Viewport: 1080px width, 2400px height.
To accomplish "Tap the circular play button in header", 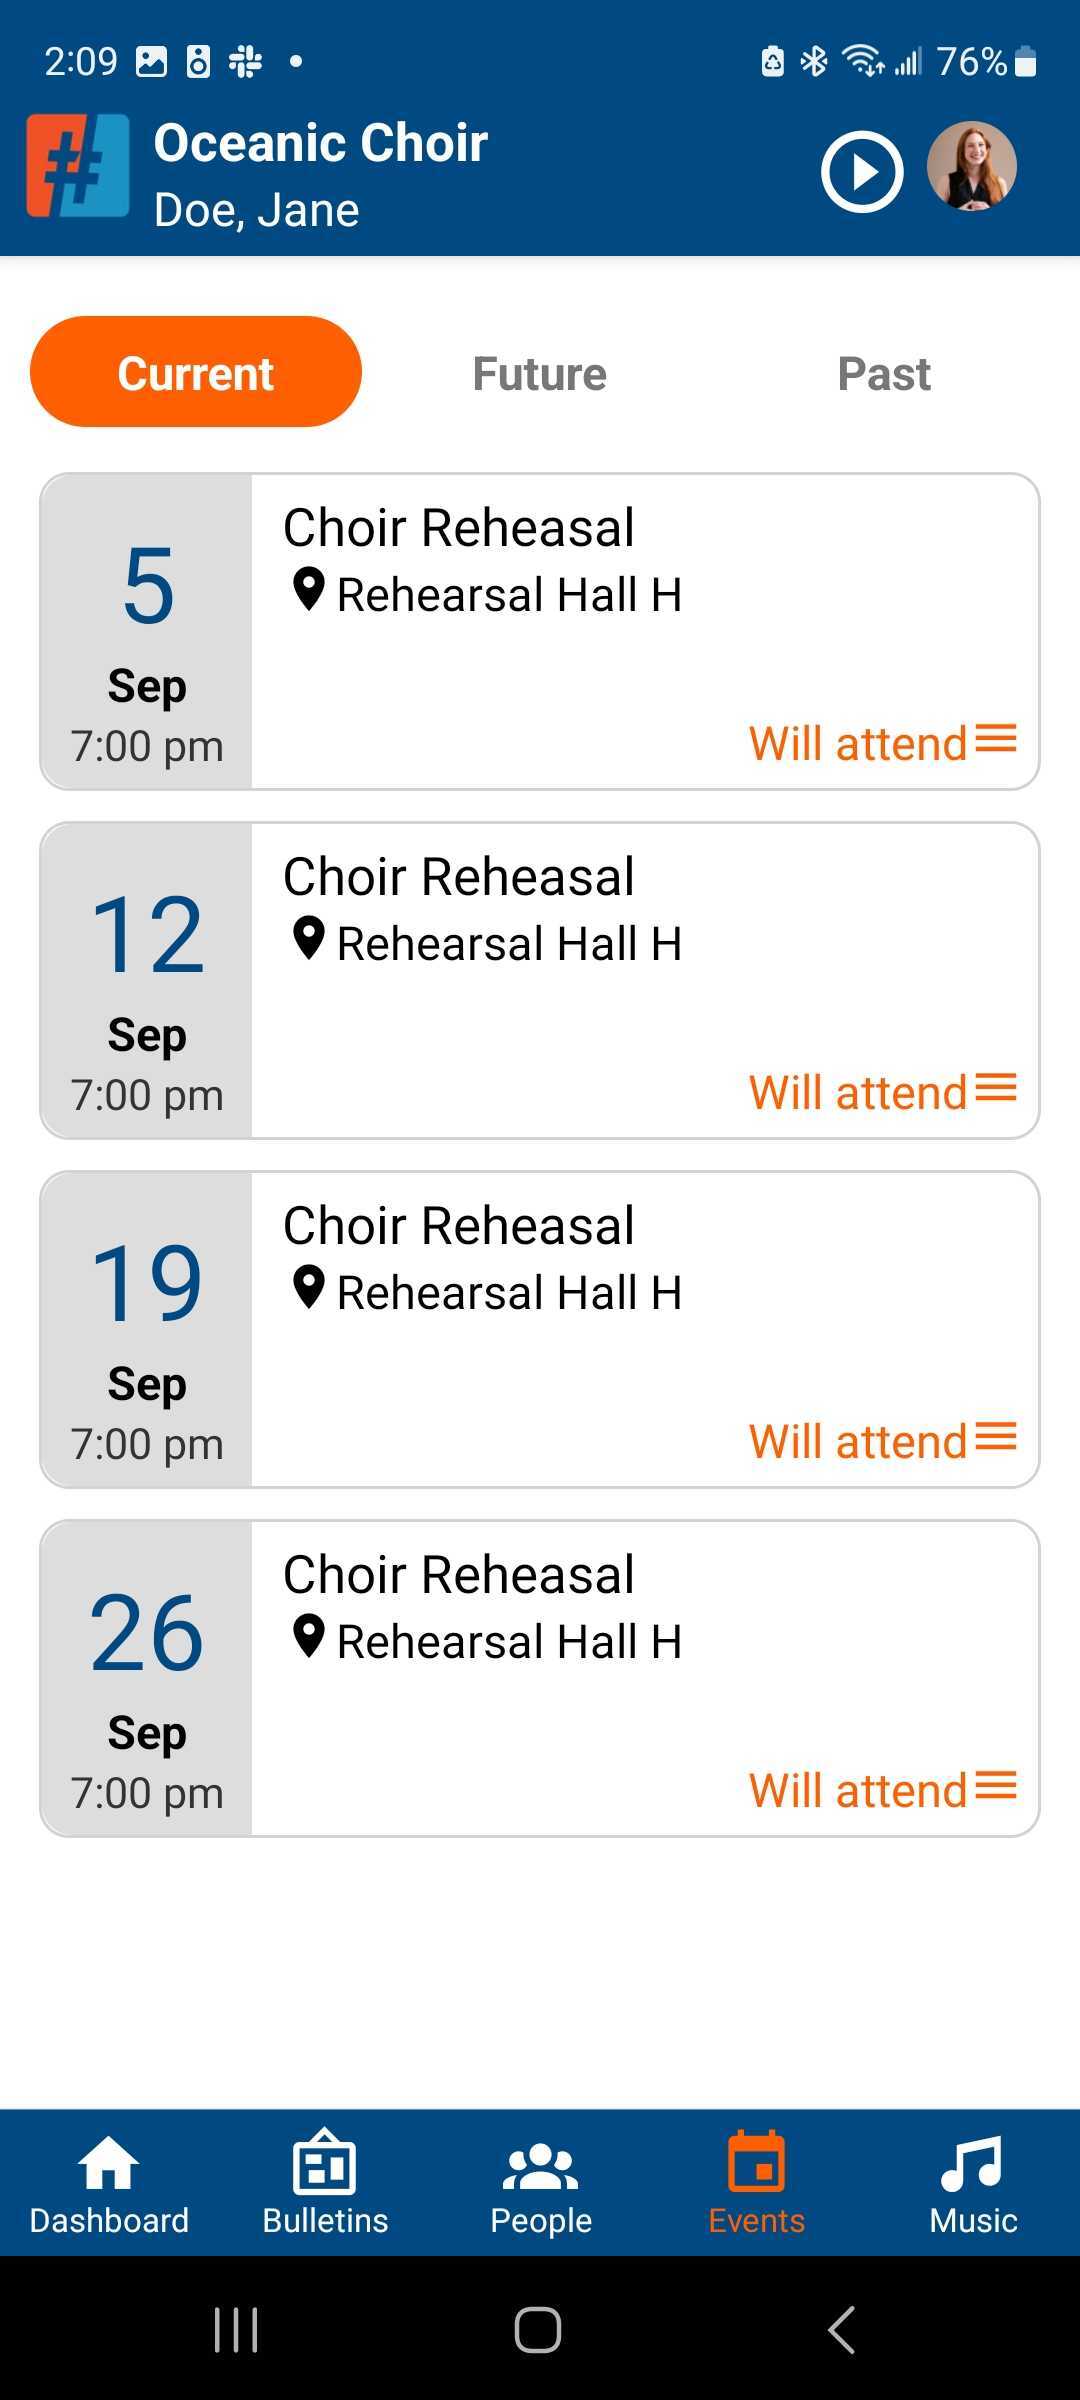I will [862, 171].
